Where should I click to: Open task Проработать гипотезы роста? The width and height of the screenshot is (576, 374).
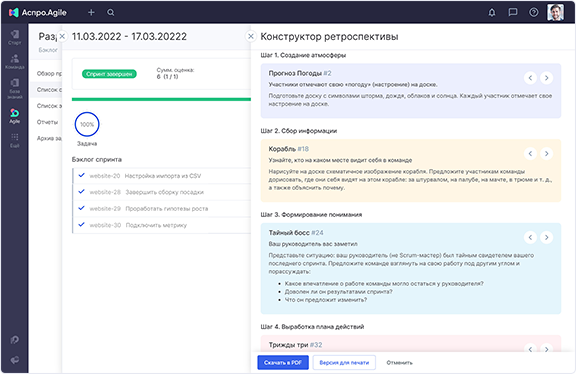(x=167, y=209)
